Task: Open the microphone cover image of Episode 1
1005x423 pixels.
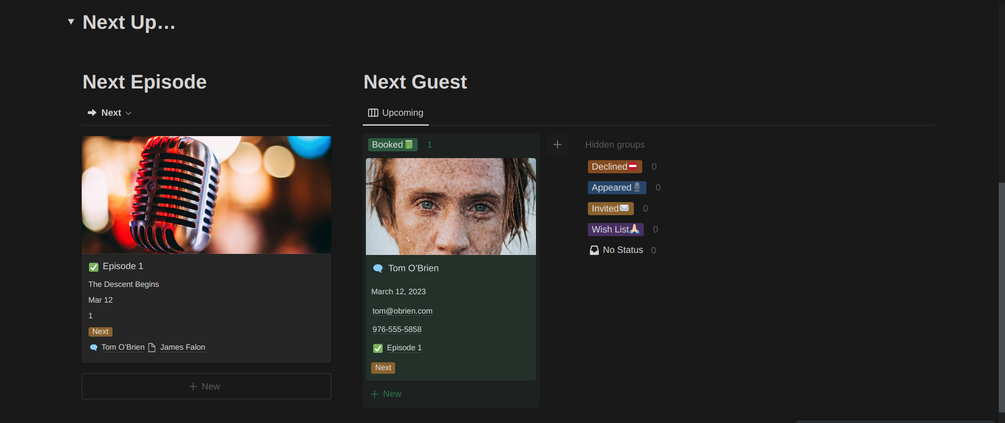Action: 206,195
